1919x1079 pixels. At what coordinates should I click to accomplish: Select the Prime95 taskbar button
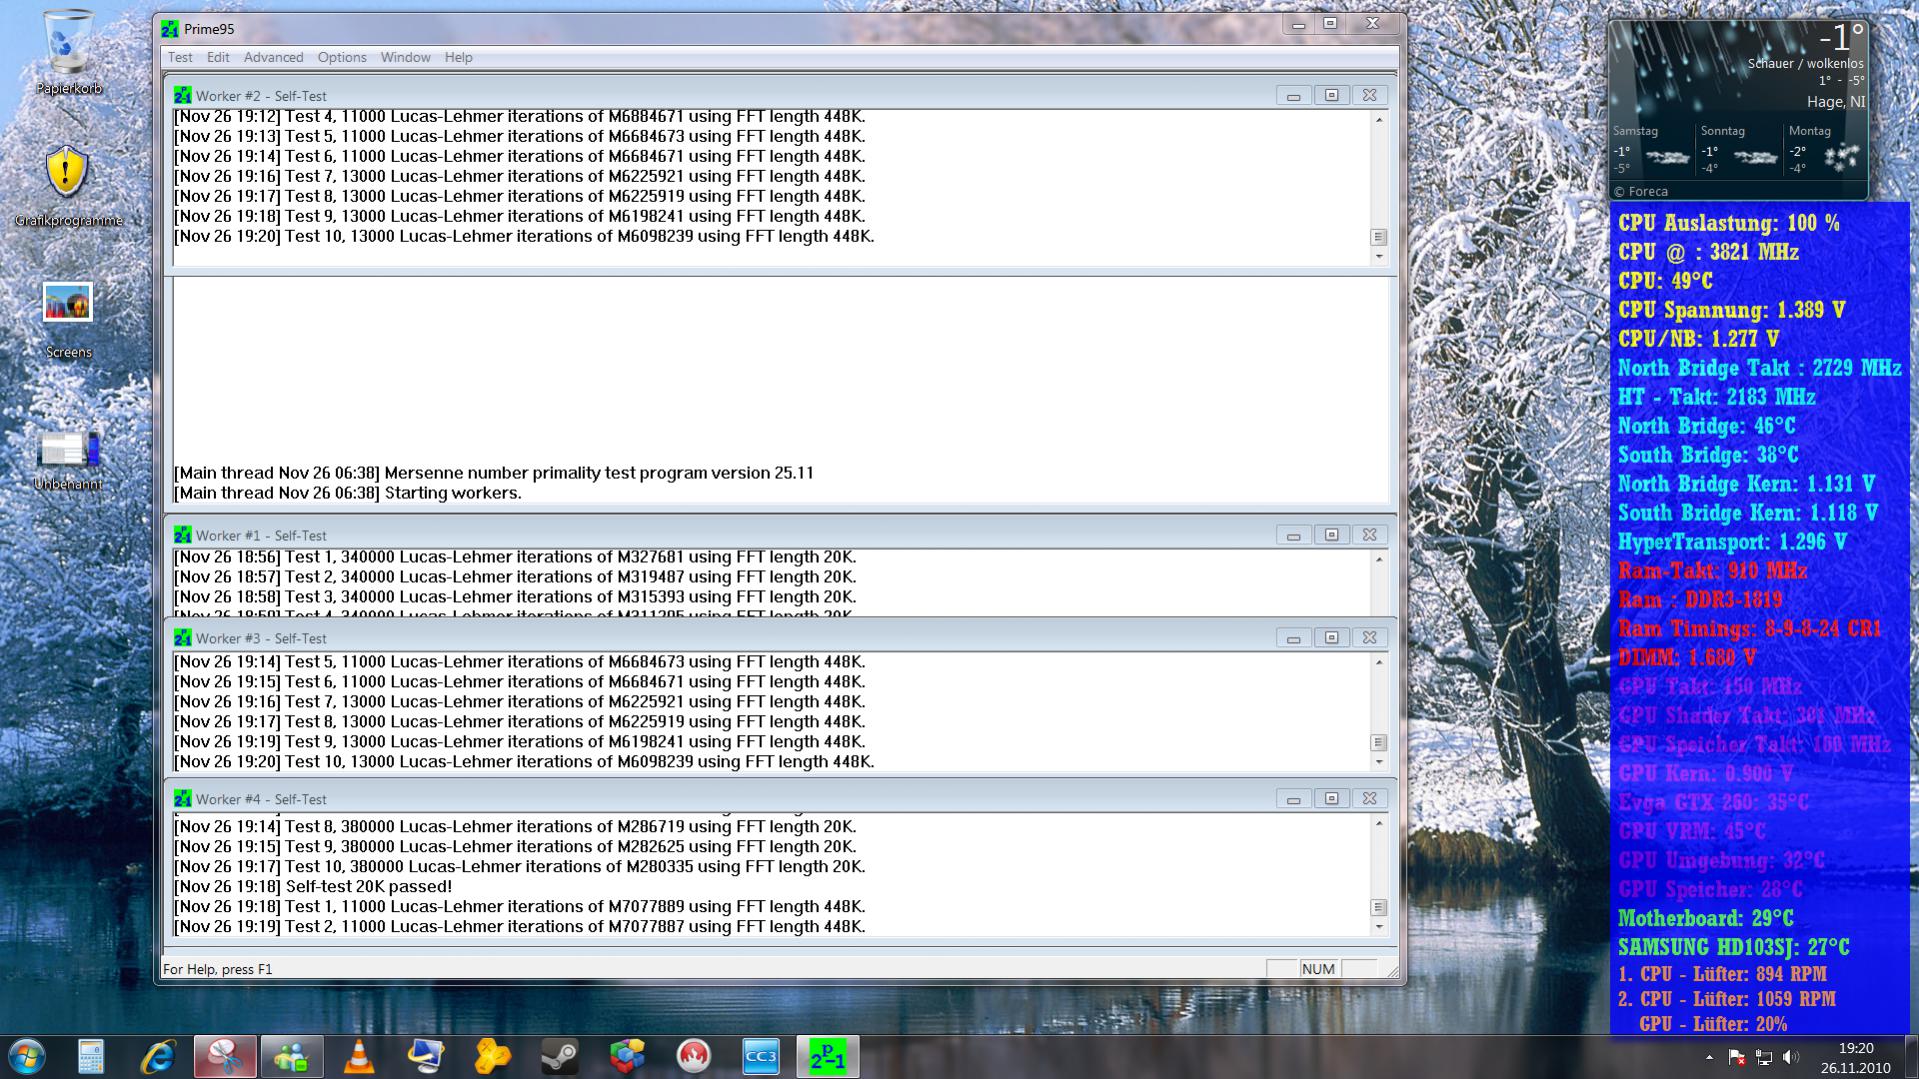[828, 1057]
